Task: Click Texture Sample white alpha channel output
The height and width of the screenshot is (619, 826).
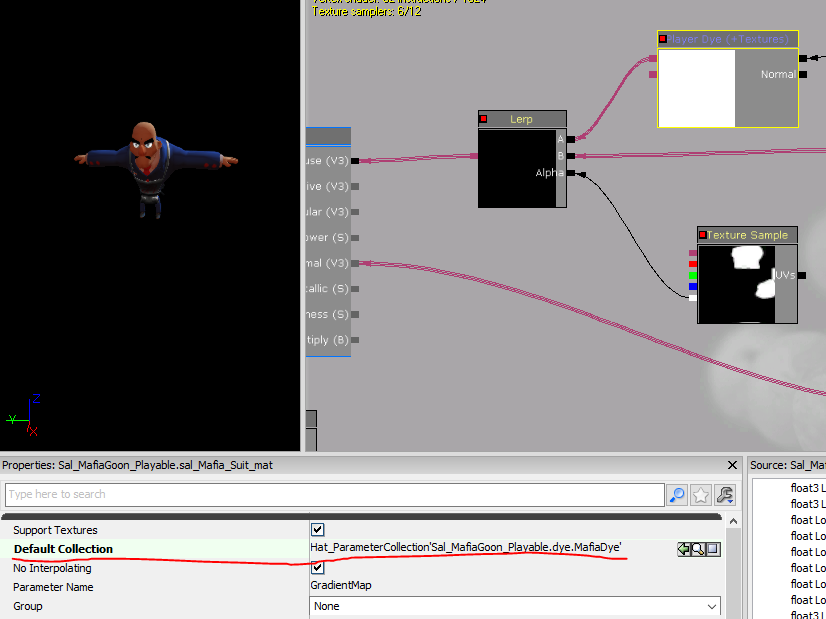Action: coord(693,298)
